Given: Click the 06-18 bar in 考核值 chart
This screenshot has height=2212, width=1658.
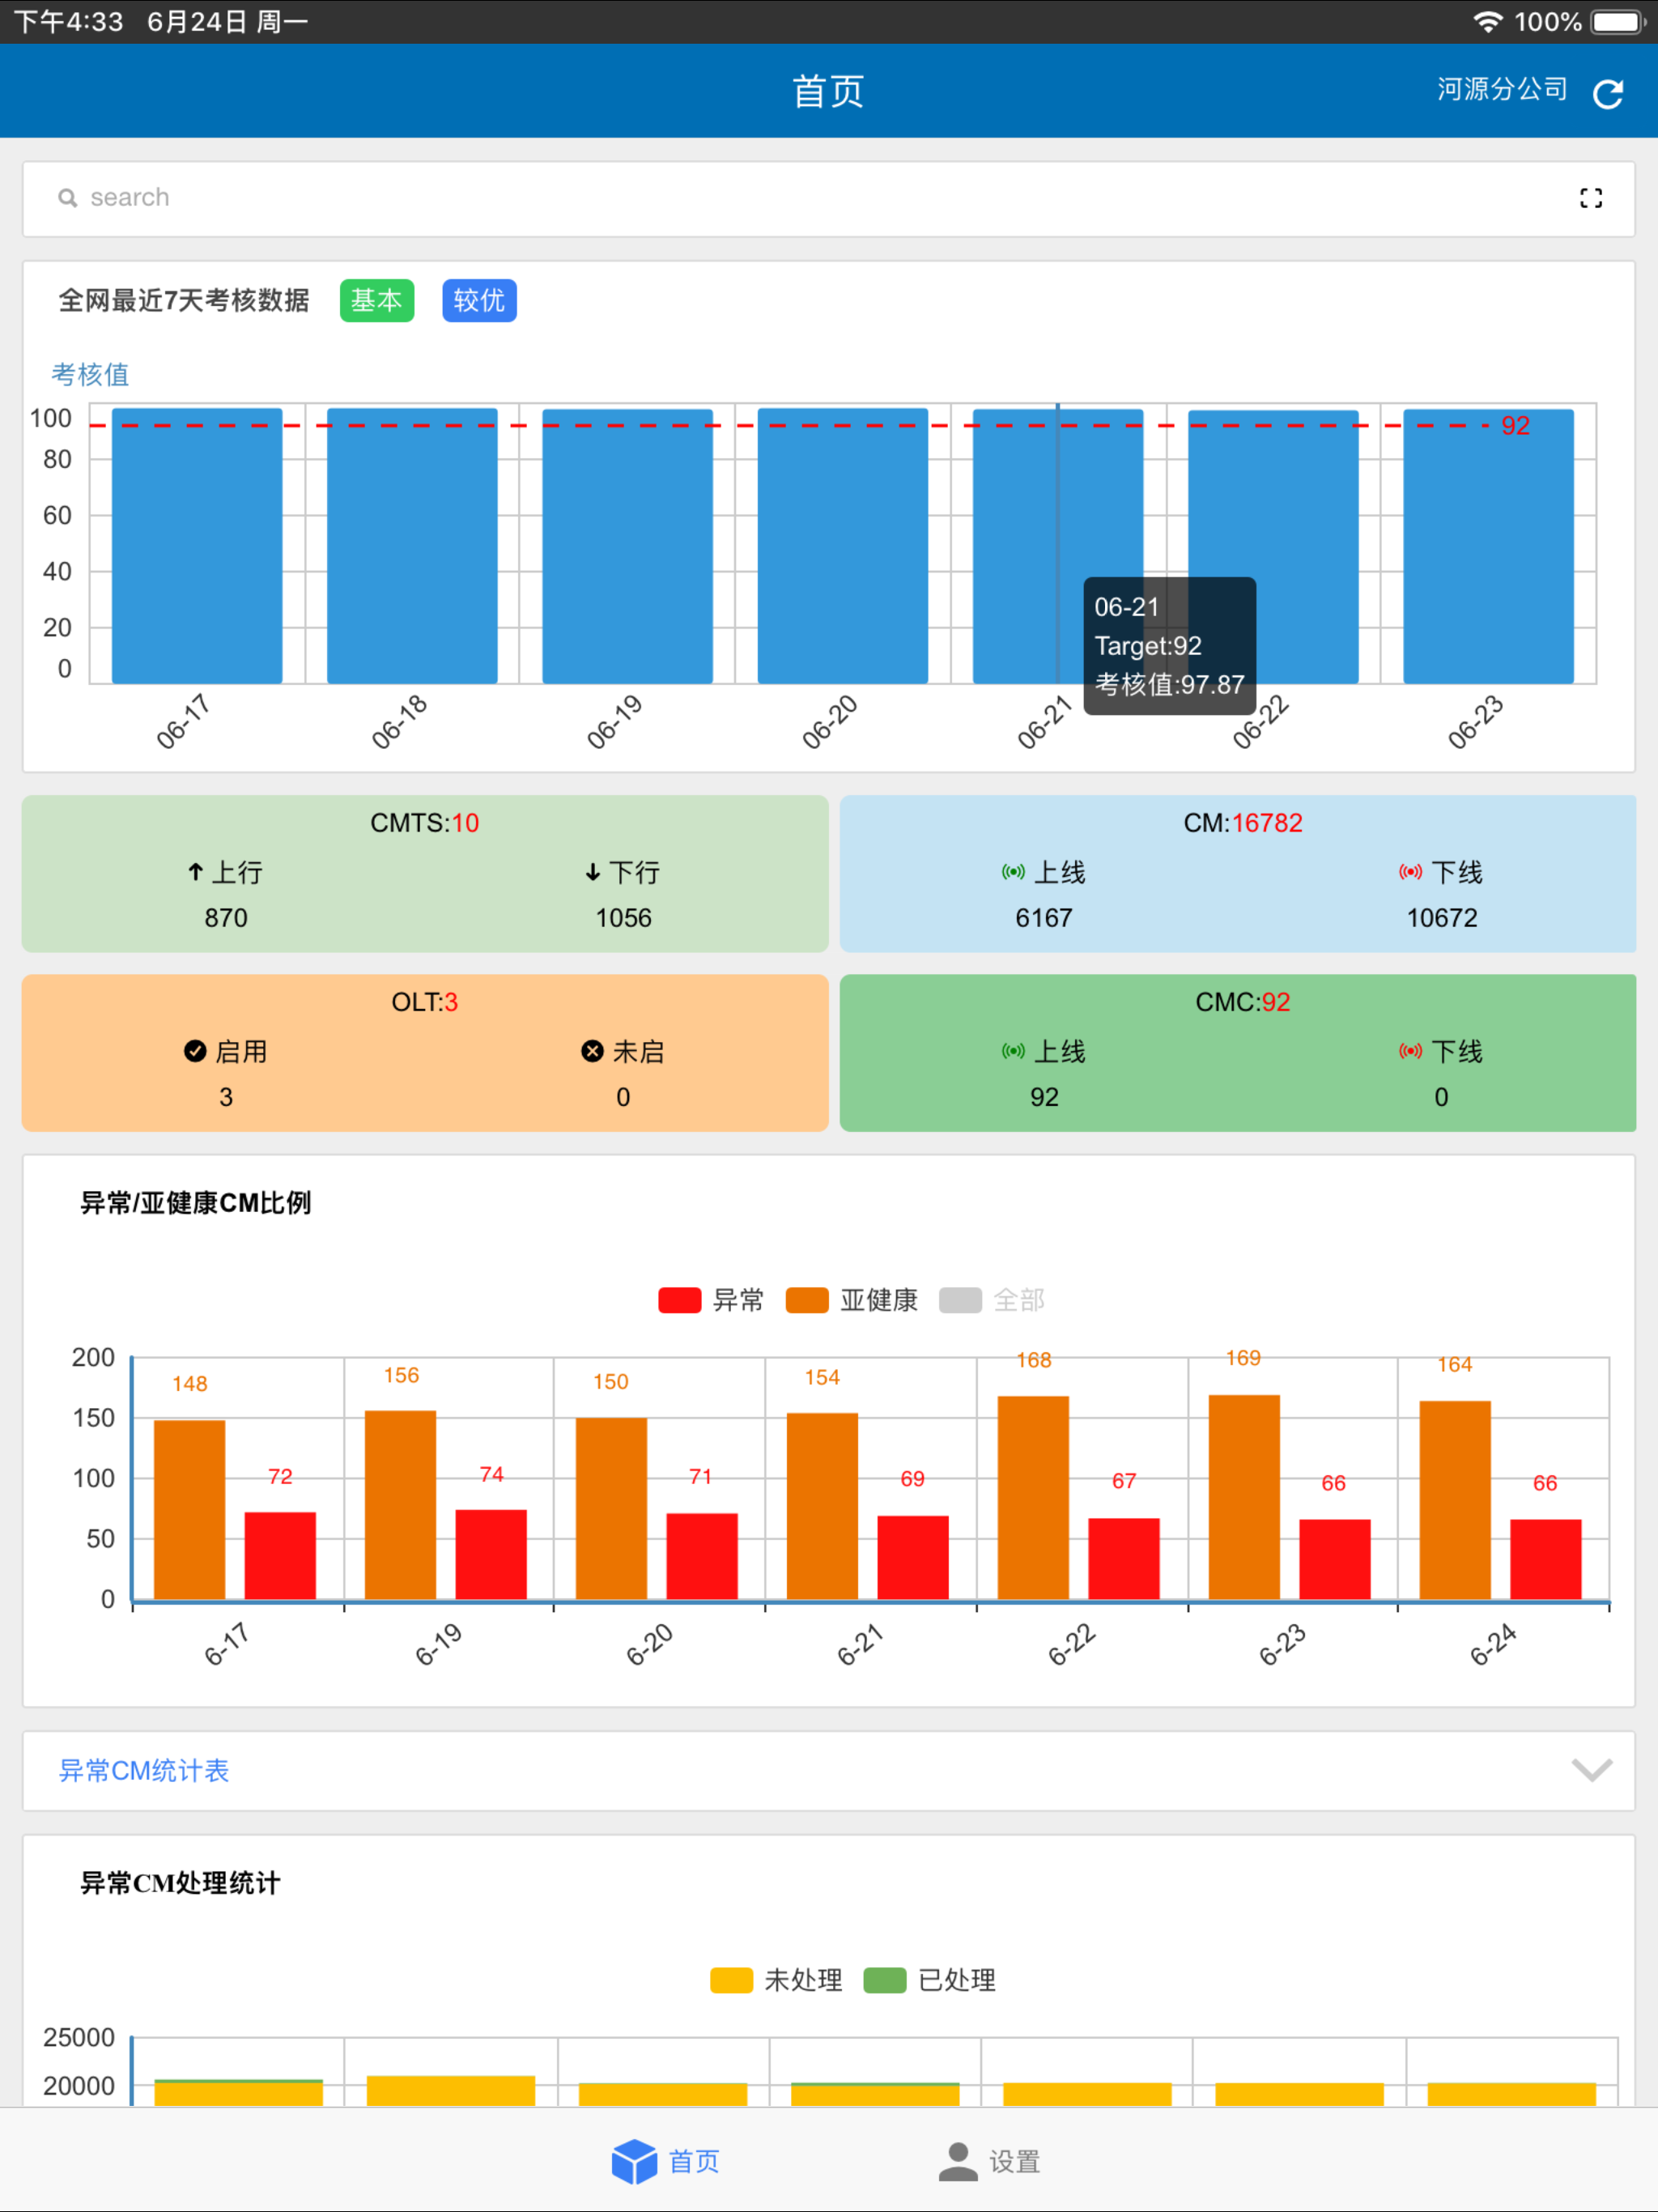Looking at the screenshot, I should (x=412, y=546).
